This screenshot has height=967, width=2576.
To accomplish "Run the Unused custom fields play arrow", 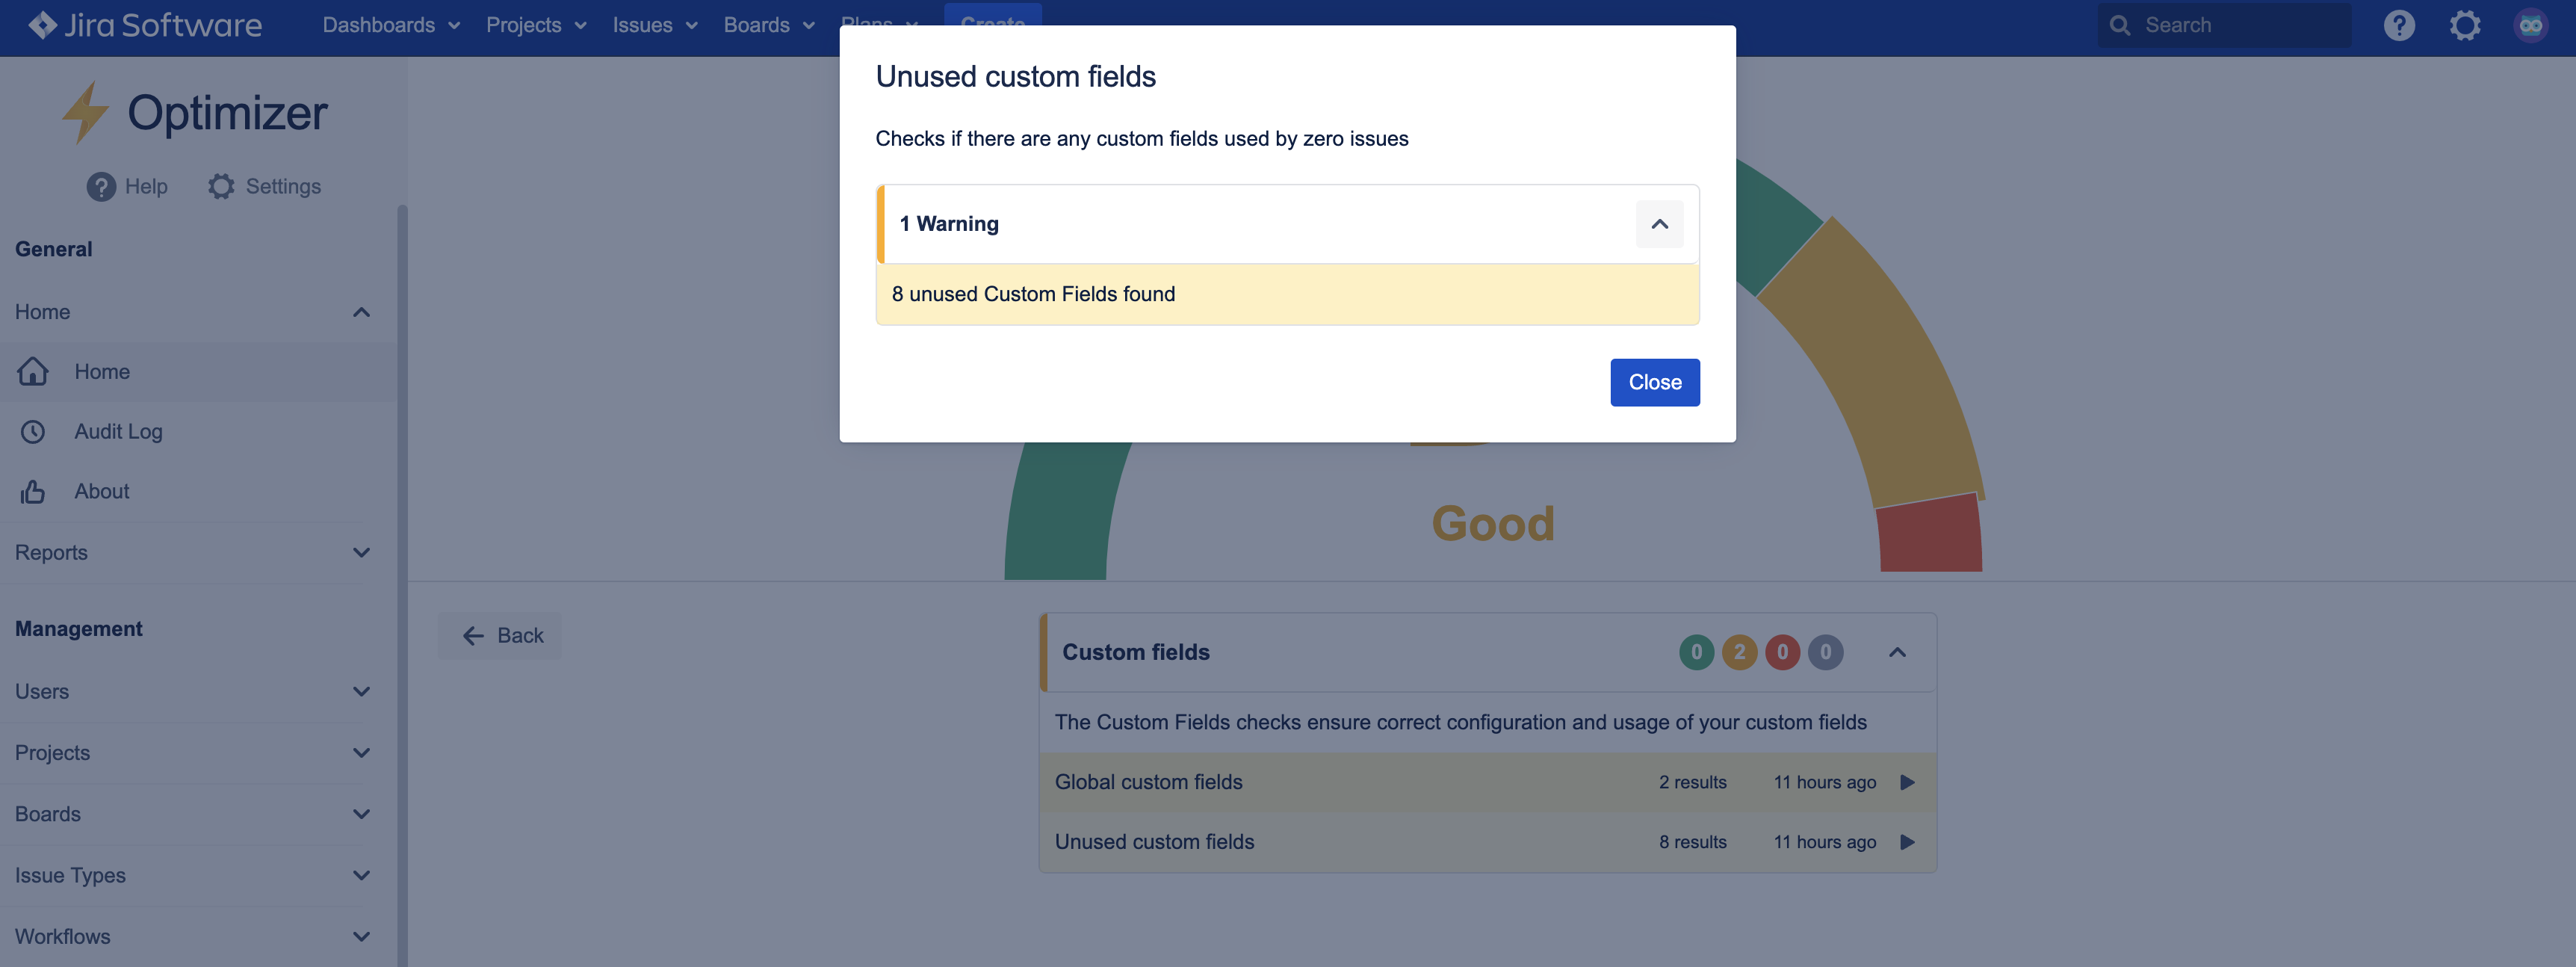I will (x=1907, y=842).
